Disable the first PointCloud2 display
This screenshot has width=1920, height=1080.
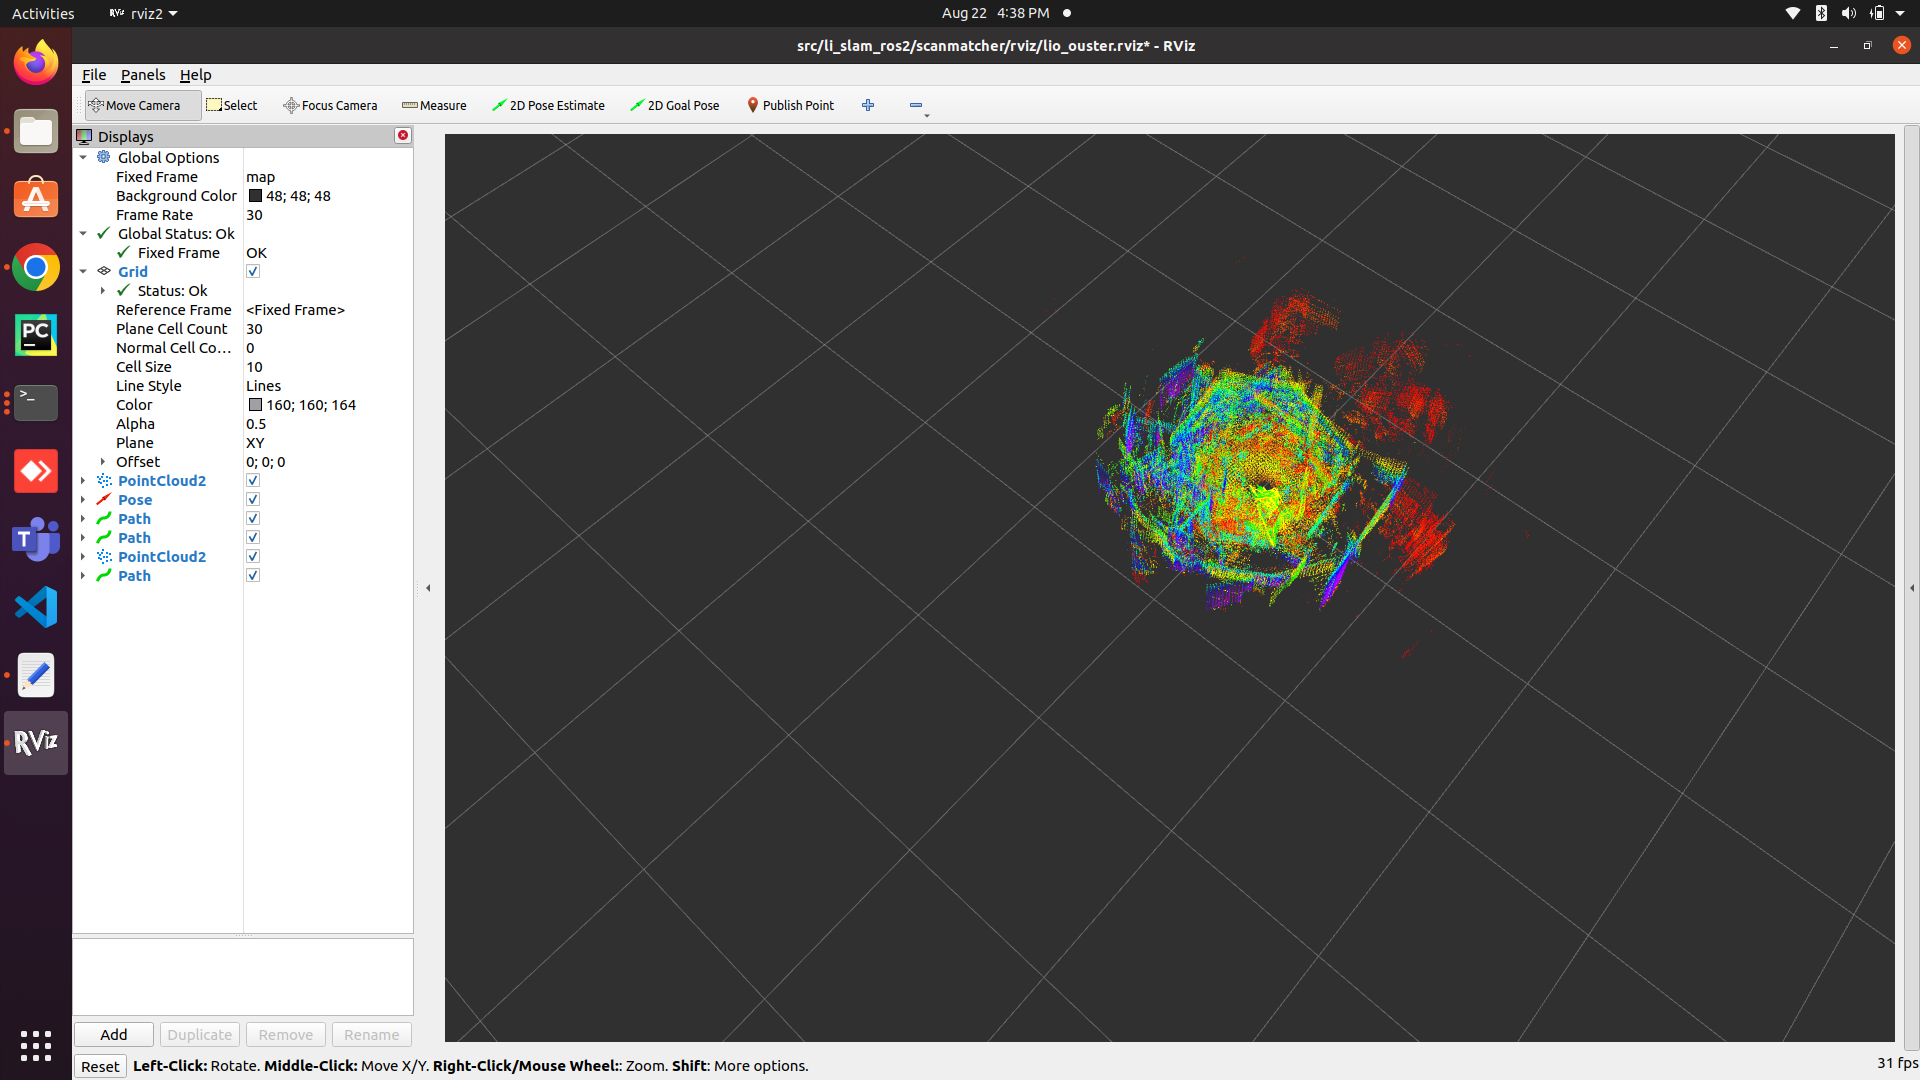(253, 480)
